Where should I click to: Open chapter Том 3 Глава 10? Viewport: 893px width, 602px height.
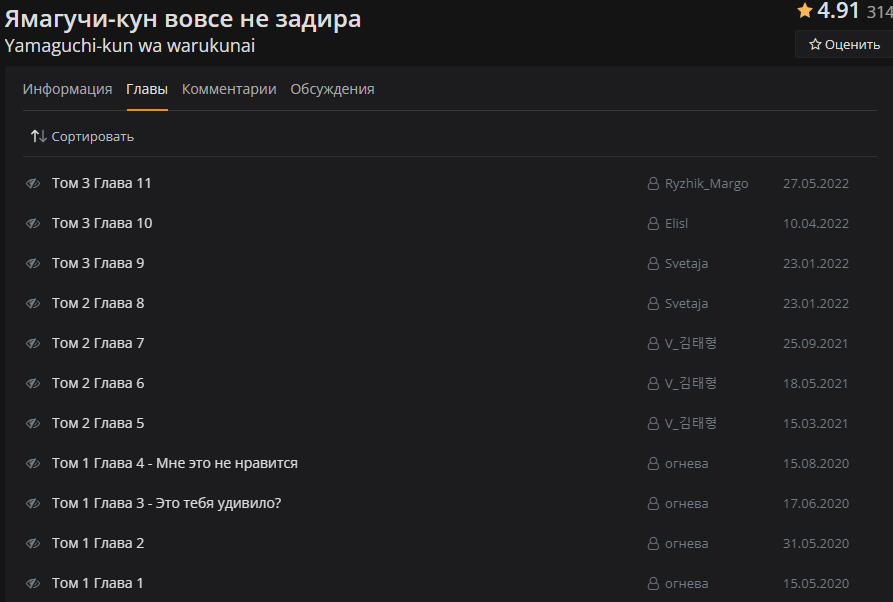tap(102, 223)
